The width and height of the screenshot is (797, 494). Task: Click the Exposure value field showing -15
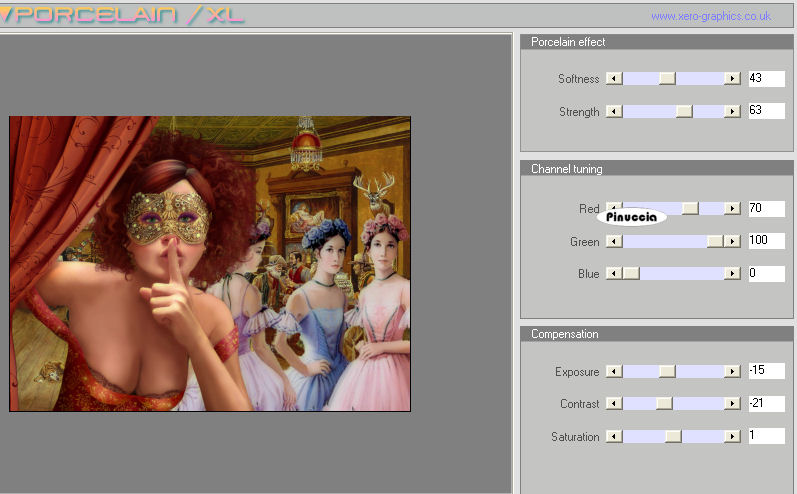pyautogui.click(x=767, y=370)
